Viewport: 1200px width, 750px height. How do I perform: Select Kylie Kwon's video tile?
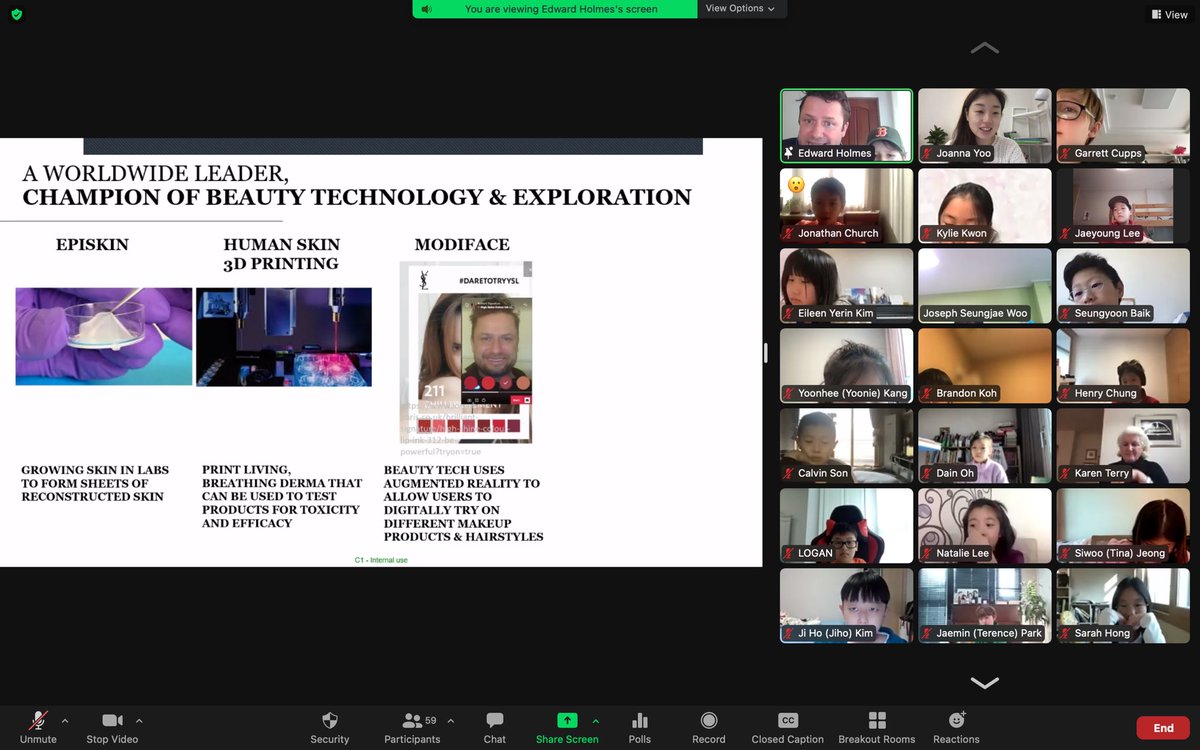[x=985, y=206]
